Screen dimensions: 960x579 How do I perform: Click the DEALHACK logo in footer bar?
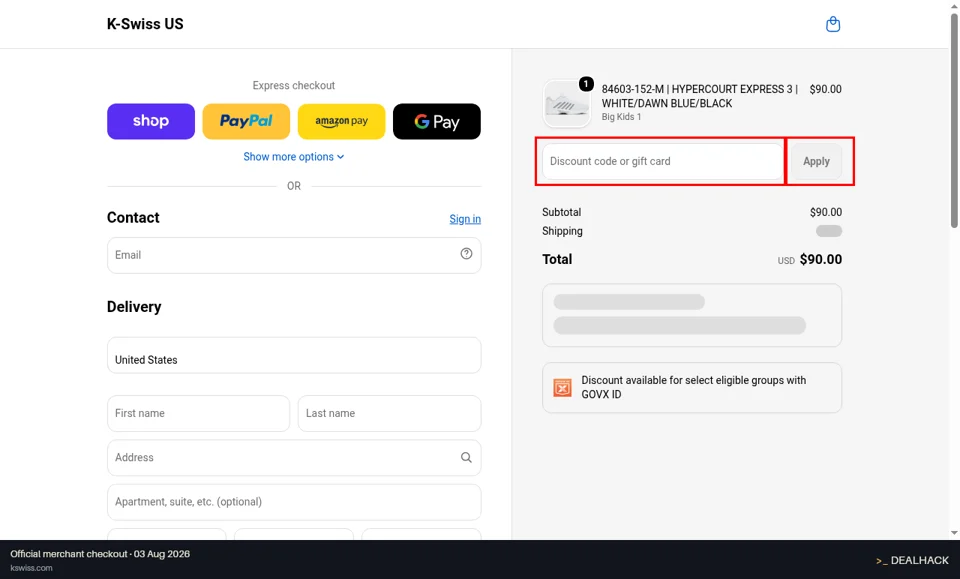[x=912, y=560]
